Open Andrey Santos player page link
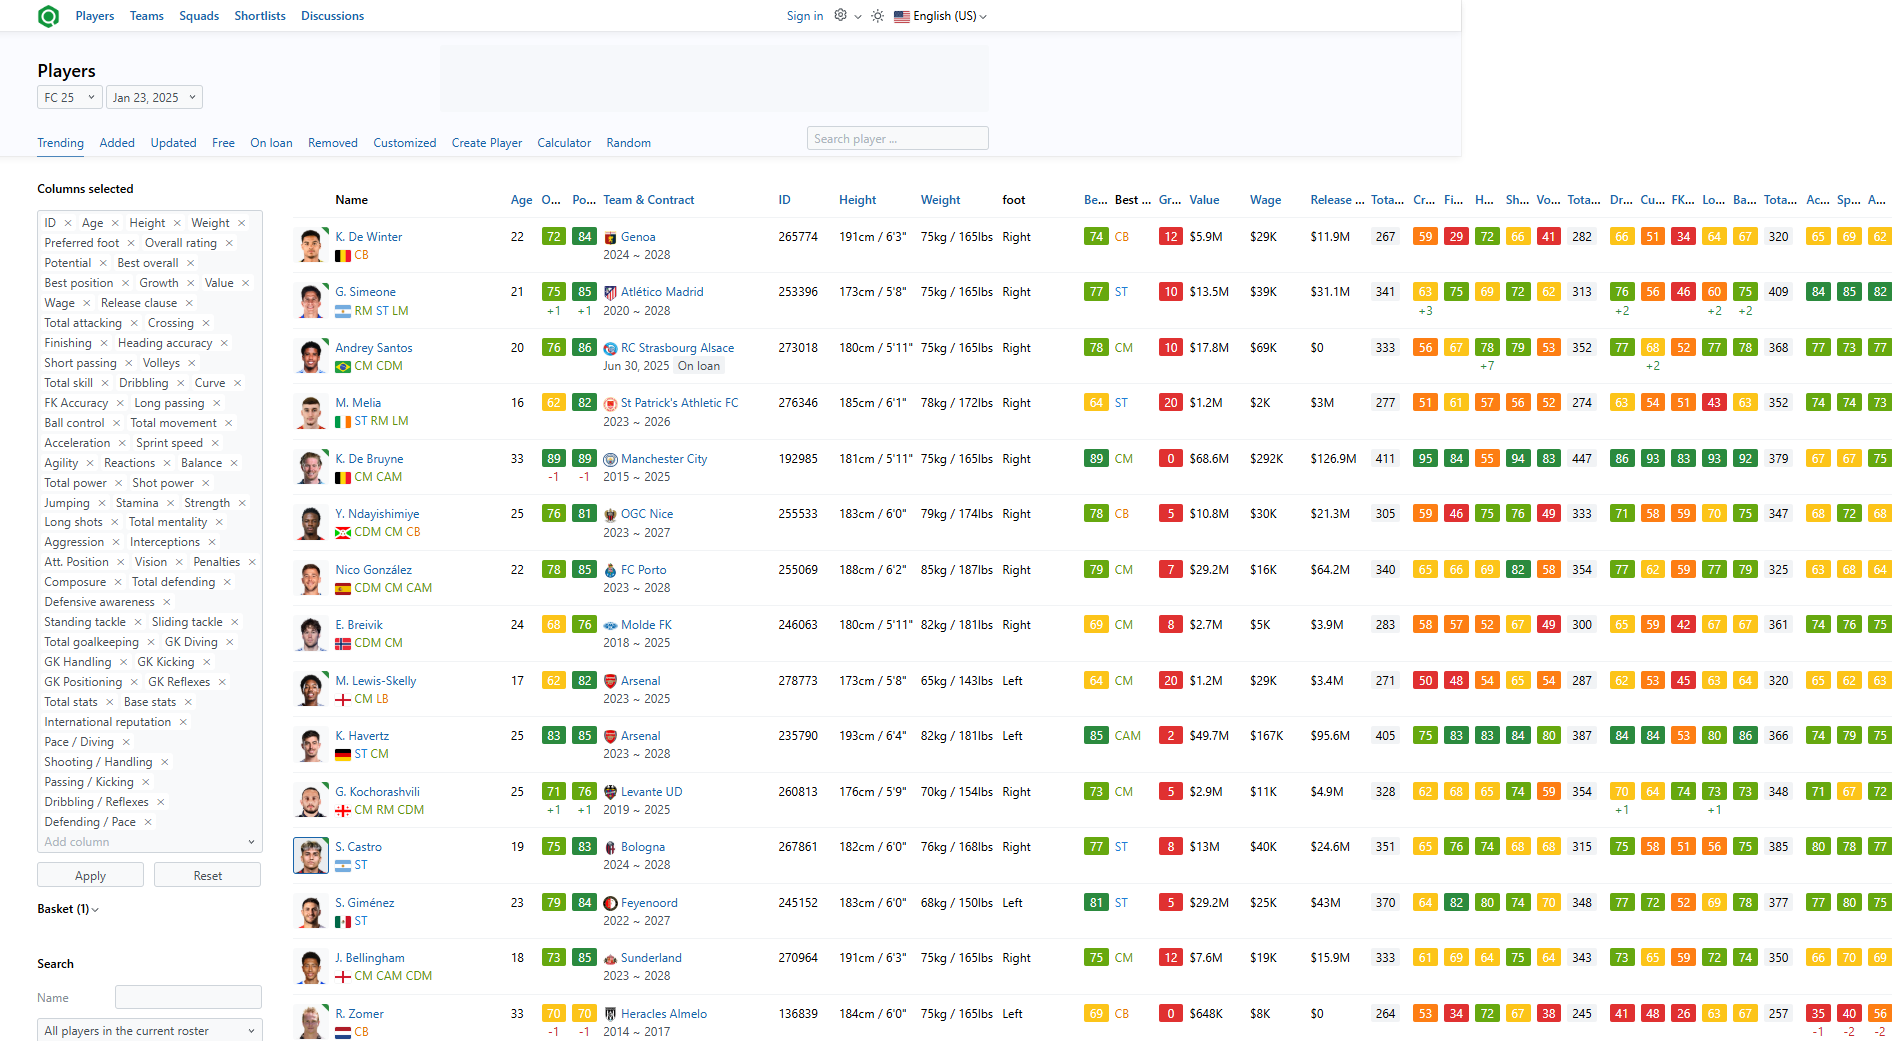The width and height of the screenshot is (1892, 1041). point(374,348)
